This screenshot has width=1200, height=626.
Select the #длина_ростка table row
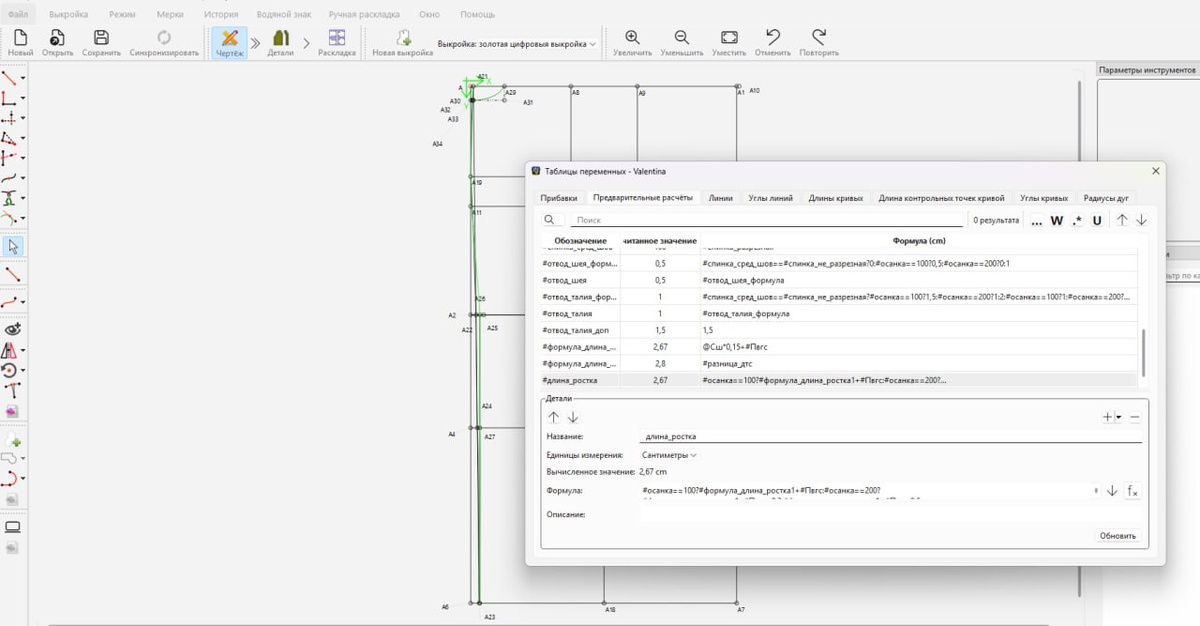[838, 380]
